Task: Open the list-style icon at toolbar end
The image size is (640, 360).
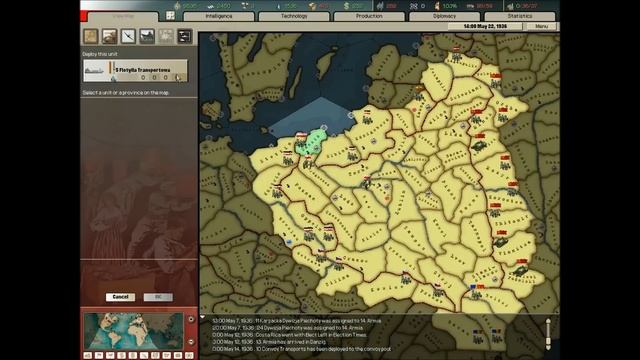Action: pyautogui.click(x=184, y=36)
